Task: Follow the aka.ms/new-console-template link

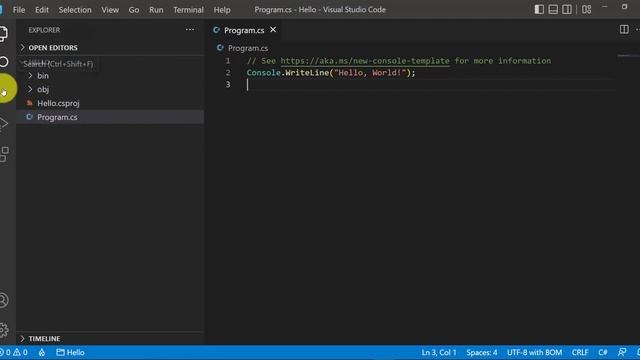Action: click(x=365, y=61)
